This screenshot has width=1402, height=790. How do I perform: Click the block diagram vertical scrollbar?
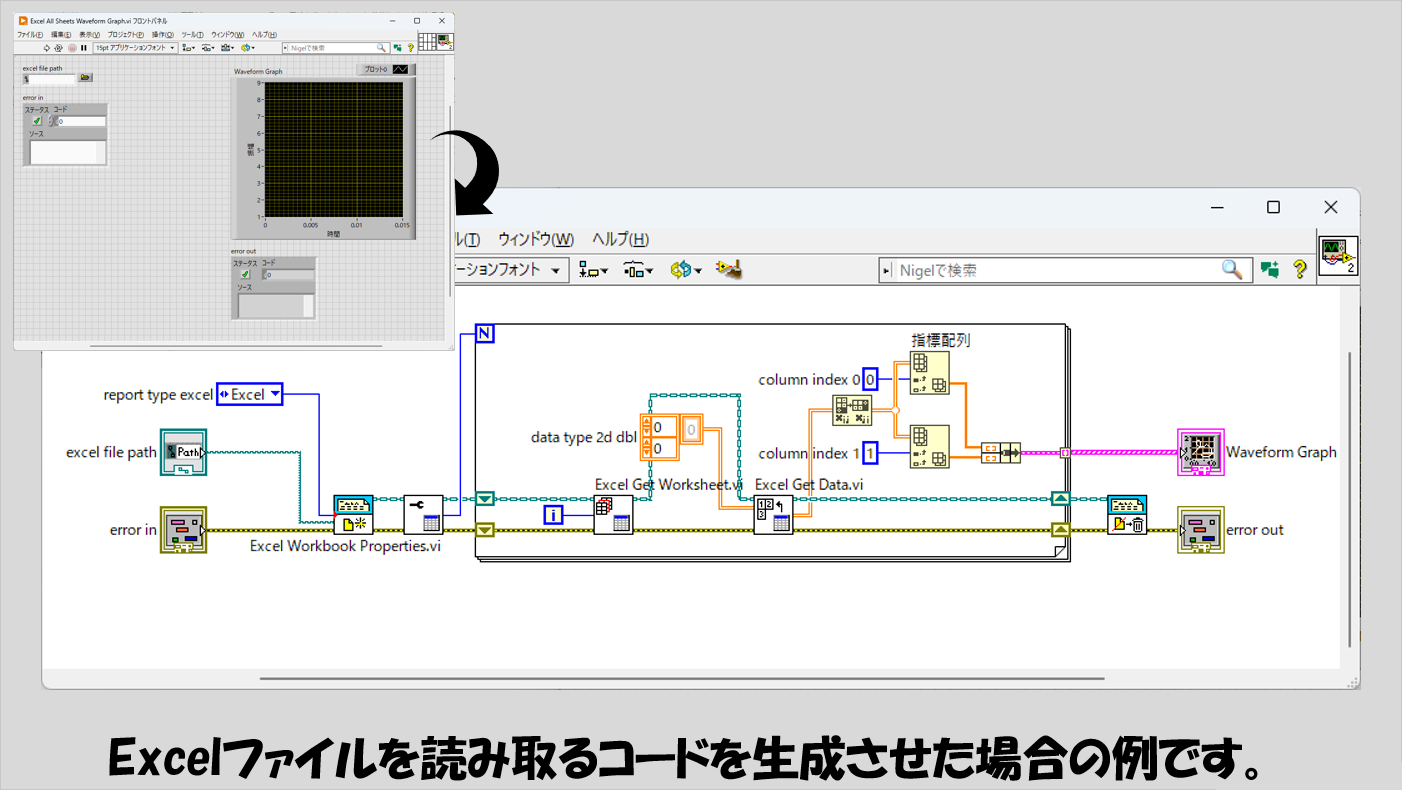[x=1350, y=500]
